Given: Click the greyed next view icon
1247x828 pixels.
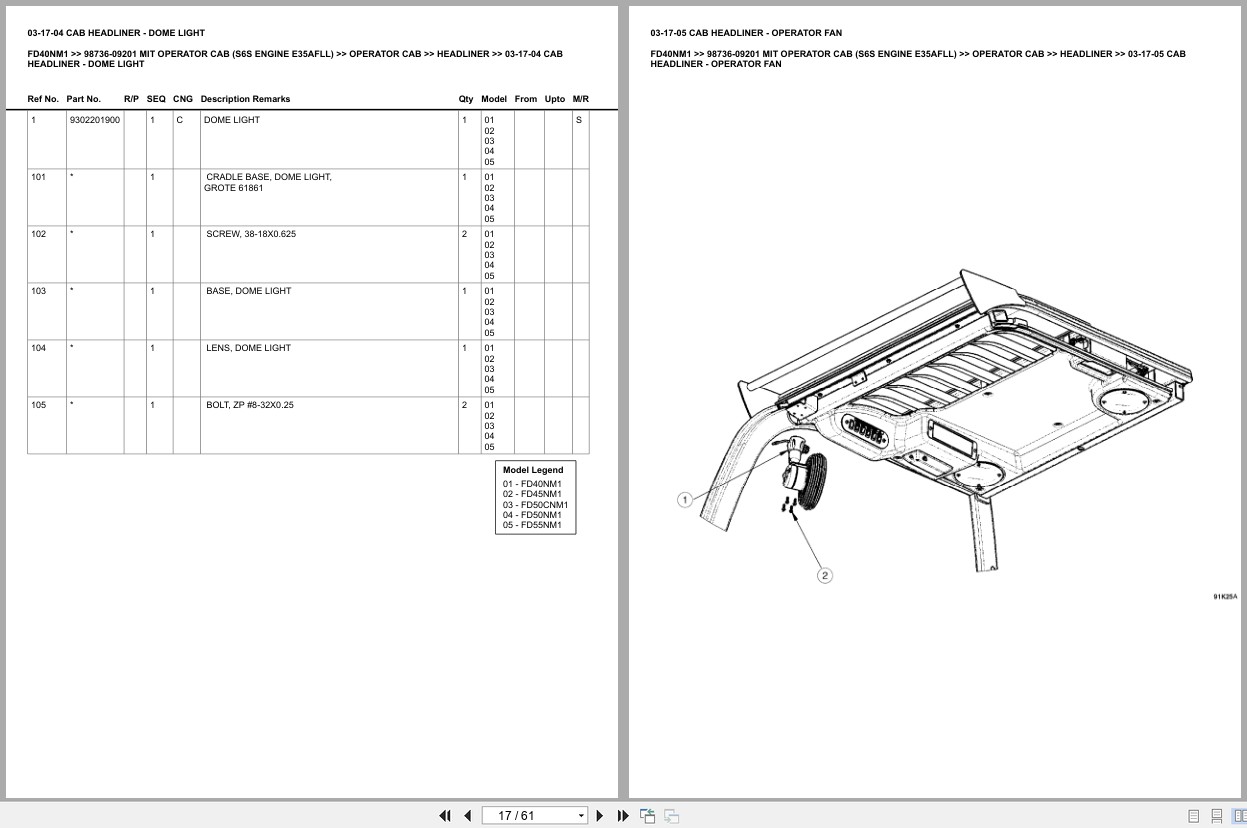Looking at the screenshot, I should click(672, 816).
